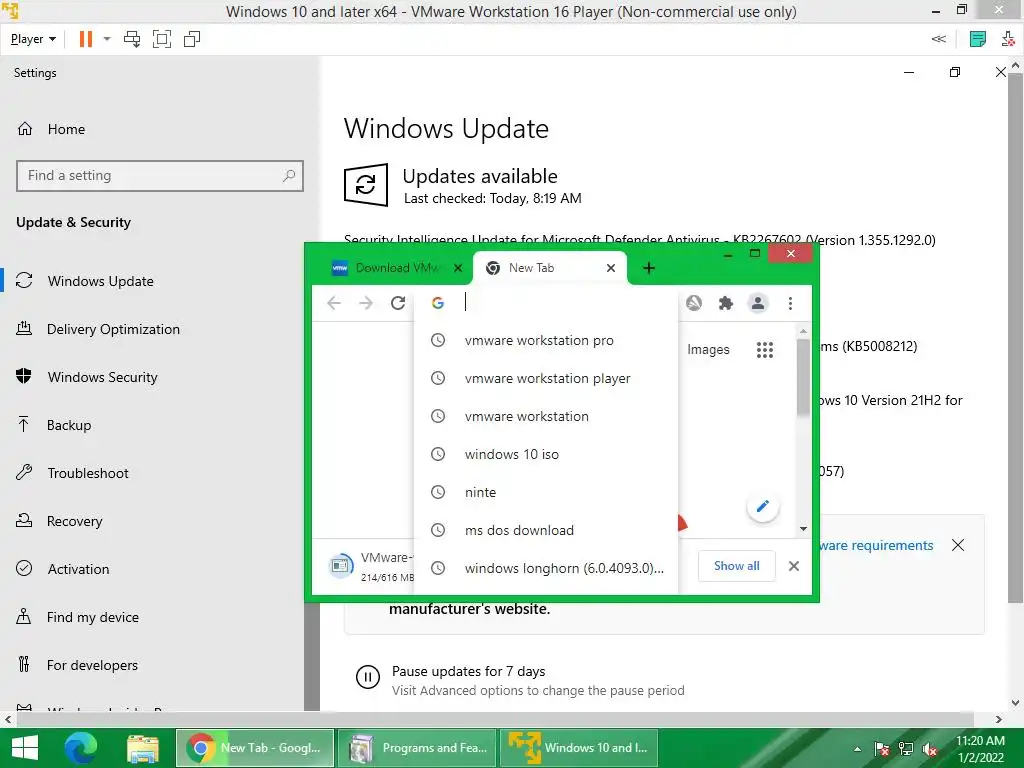Viewport: 1024px width, 768px height.
Task: Open a new Chrome tab with plus
Action: point(648,268)
